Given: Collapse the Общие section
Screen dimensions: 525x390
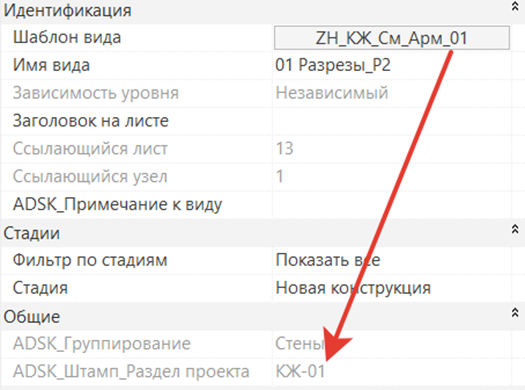Looking at the screenshot, I should coord(515,313).
